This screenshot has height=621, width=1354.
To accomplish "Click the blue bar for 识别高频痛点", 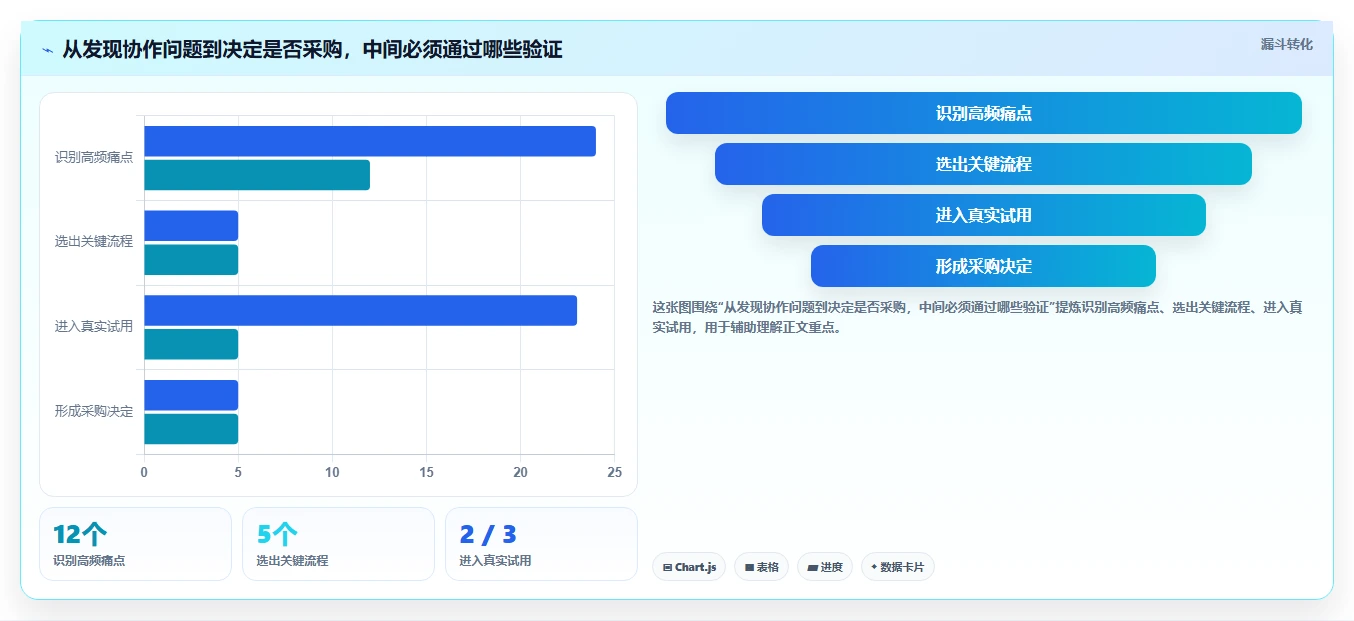I will [x=370, y=141].
